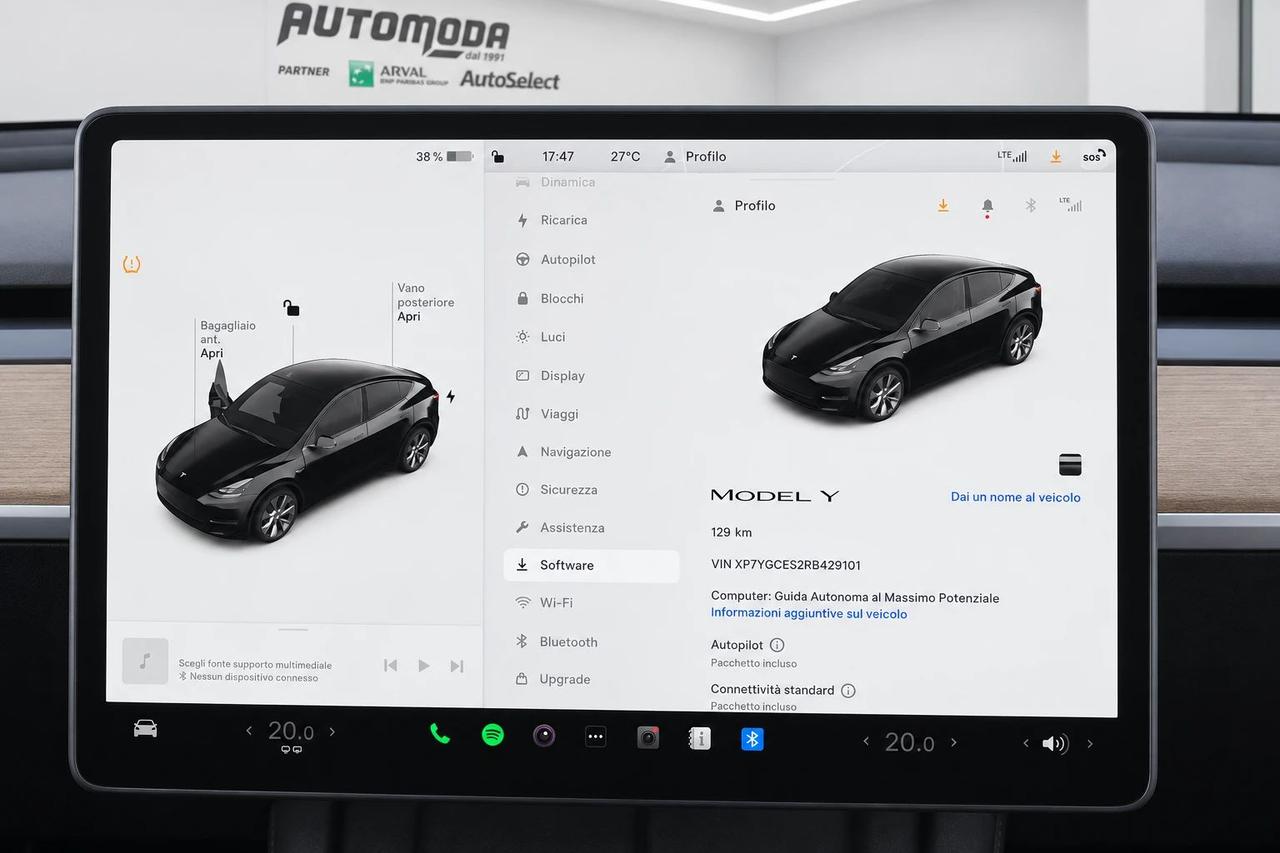Select the Software menu item
1280x853 pixels.
tap(591, 565)
